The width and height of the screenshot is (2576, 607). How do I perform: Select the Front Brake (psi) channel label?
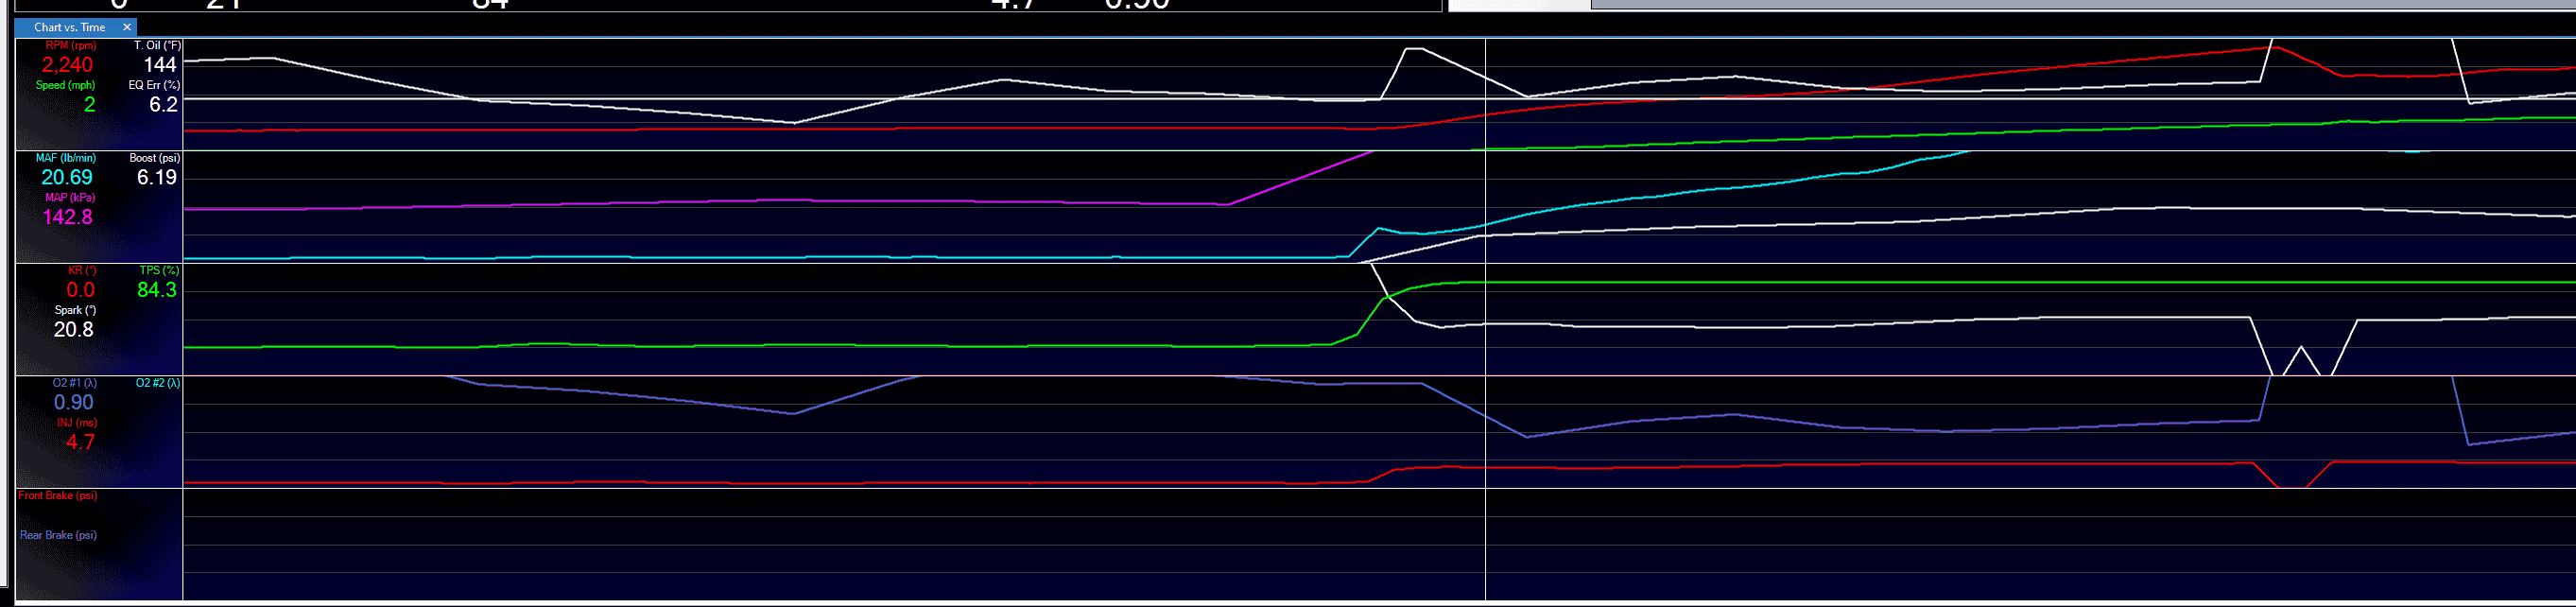pyautogui.click(x=58, y=496)
